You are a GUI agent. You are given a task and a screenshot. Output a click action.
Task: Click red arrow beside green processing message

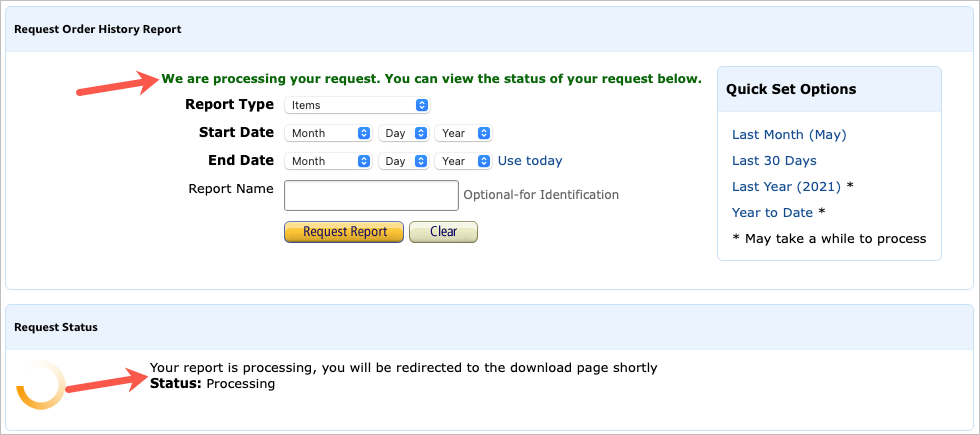115,84
